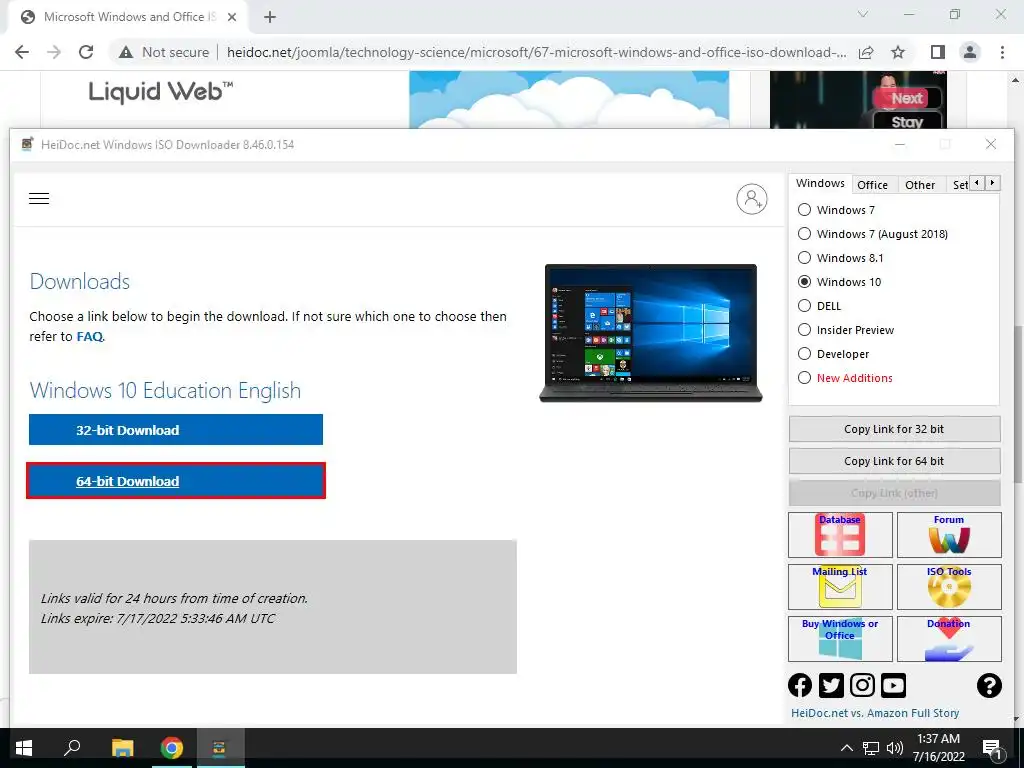Open the Buy Windows or Office tile
This screenshot has height=768, width=1024.
point(840,639)
